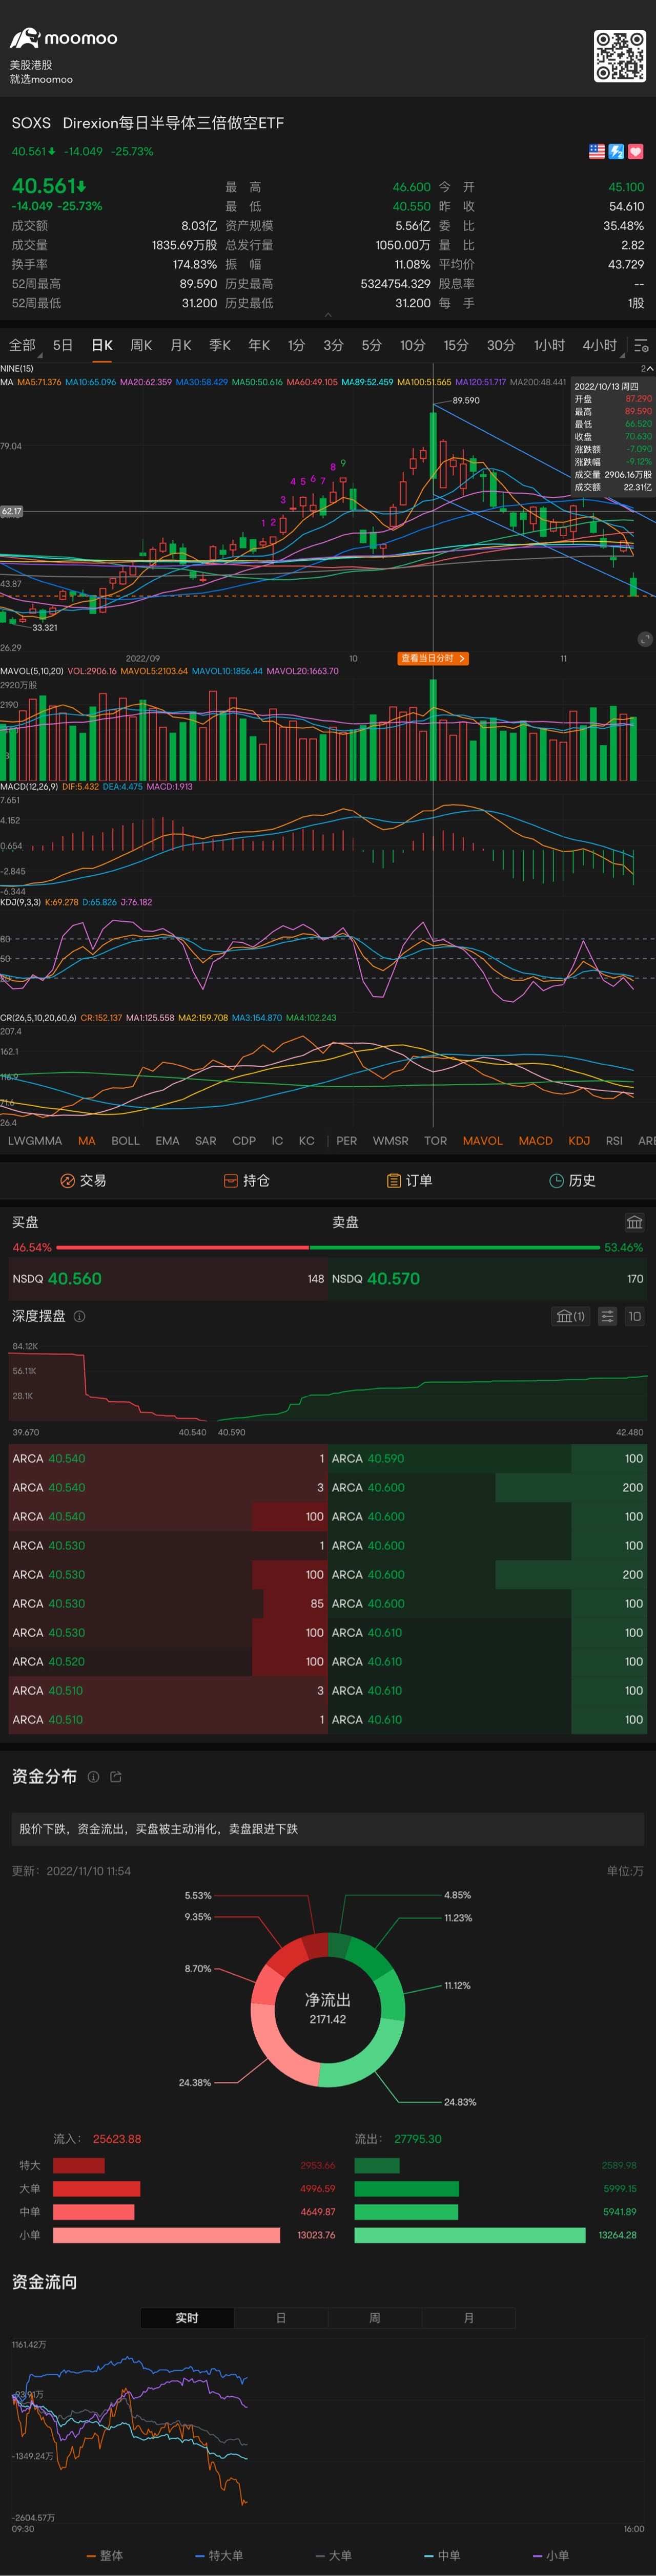
Task: Select the 月K chart tab
Action: click(181, 345)
